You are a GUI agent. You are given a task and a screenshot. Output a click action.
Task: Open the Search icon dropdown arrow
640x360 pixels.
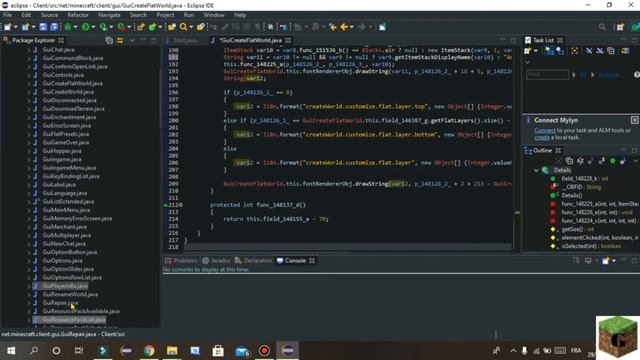[x=191, y=27]
